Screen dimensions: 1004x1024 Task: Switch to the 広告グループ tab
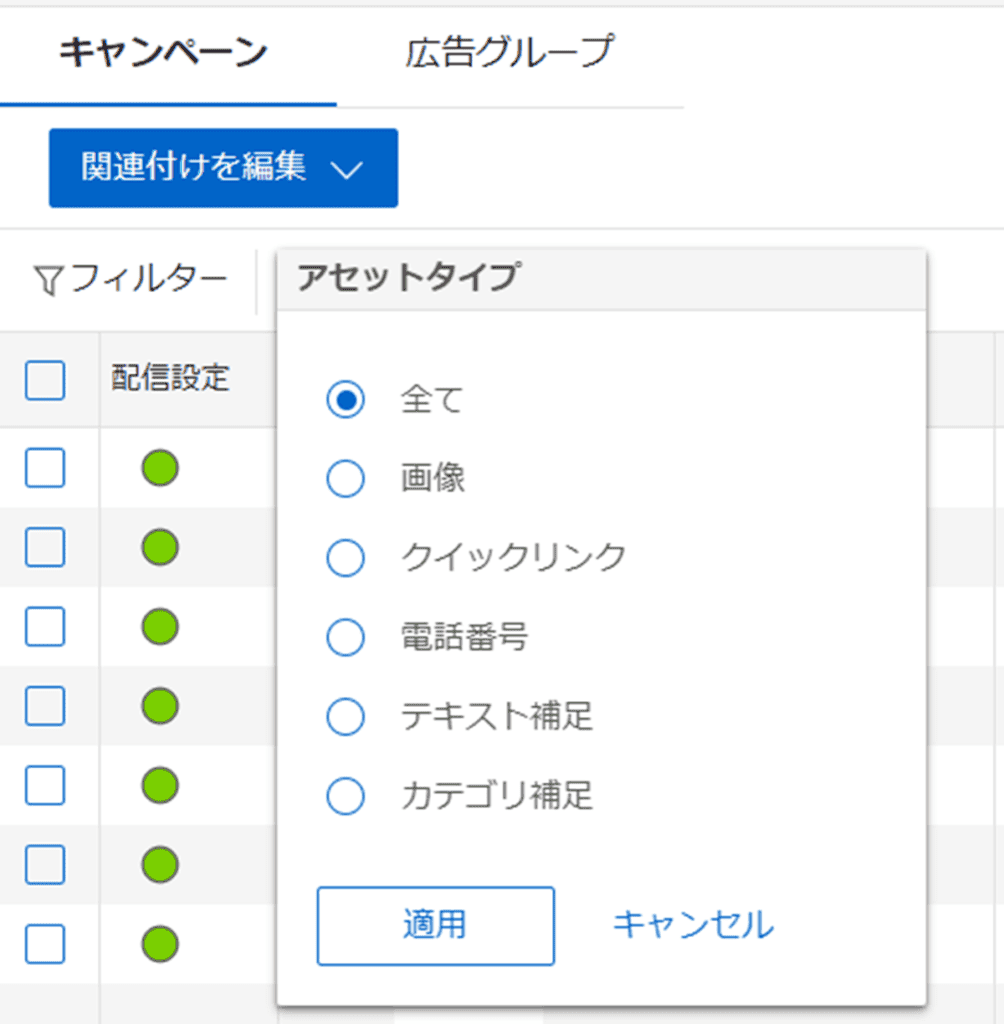510,52
